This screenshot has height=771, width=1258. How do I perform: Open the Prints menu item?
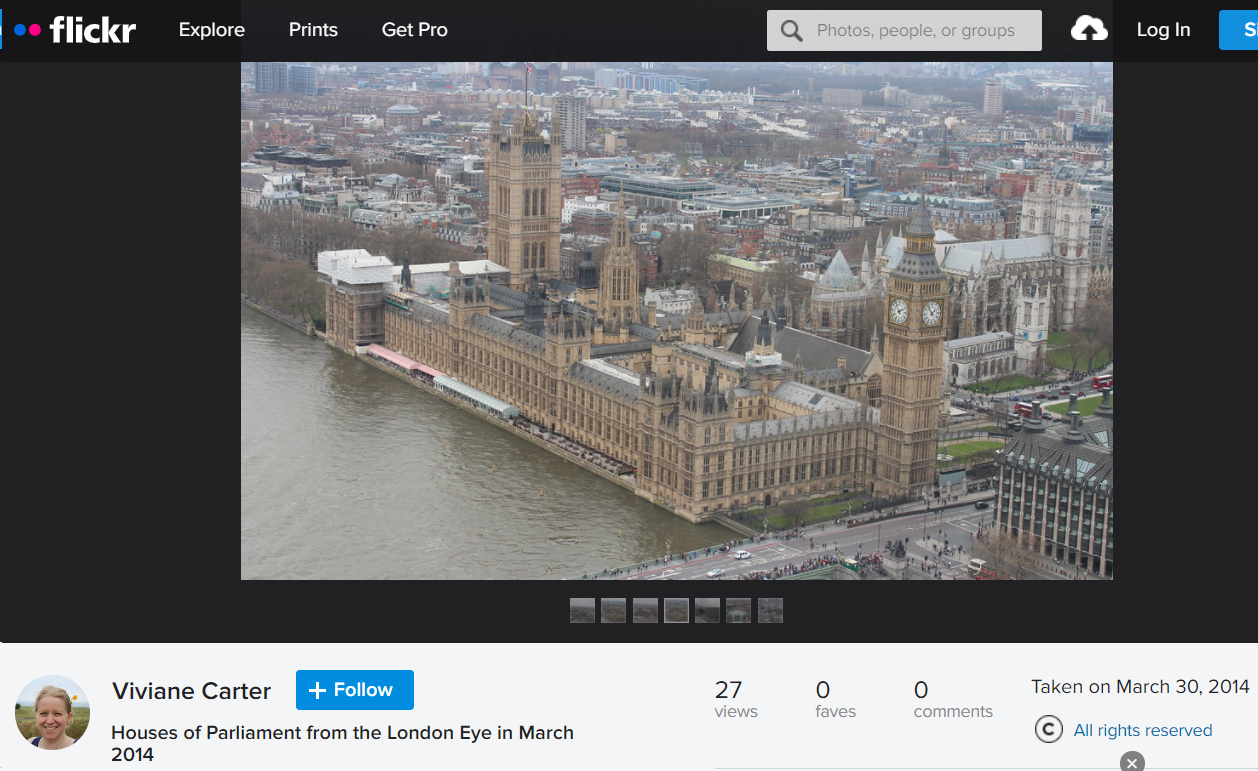pos(313,30)
